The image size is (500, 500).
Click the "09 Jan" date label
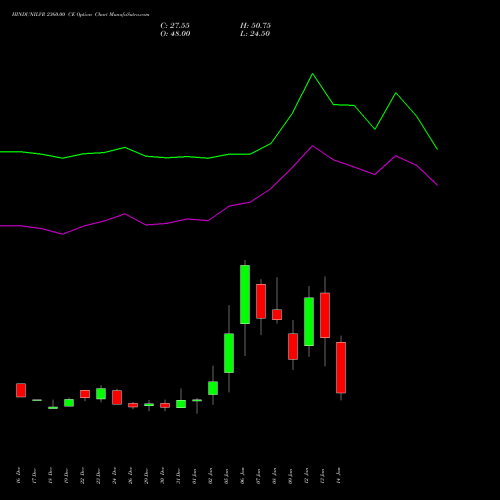pyautogui.click(x=290, y=475)
